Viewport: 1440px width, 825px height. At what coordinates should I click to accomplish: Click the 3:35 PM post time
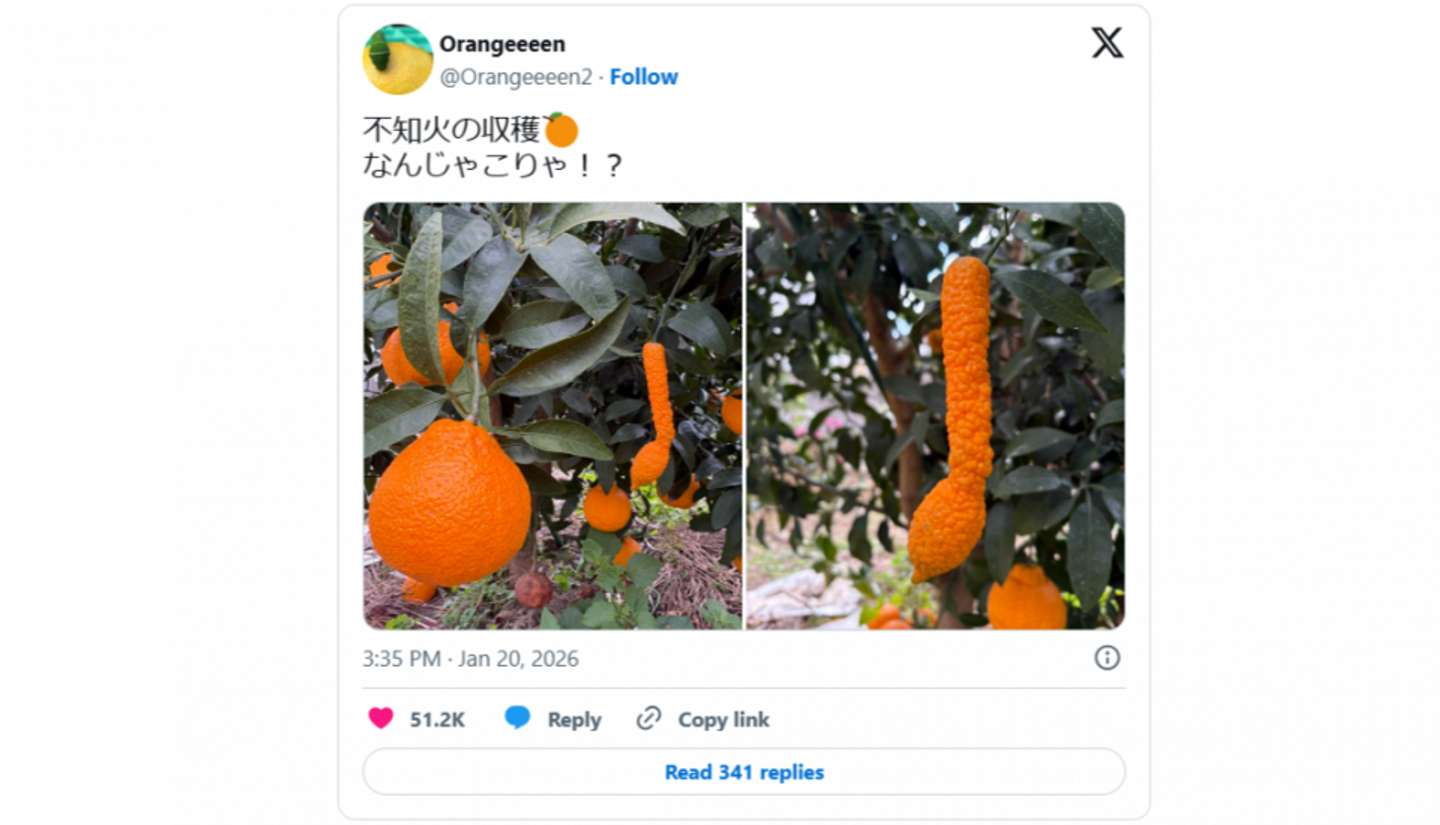pyautogui.click(x=402, y=659)
